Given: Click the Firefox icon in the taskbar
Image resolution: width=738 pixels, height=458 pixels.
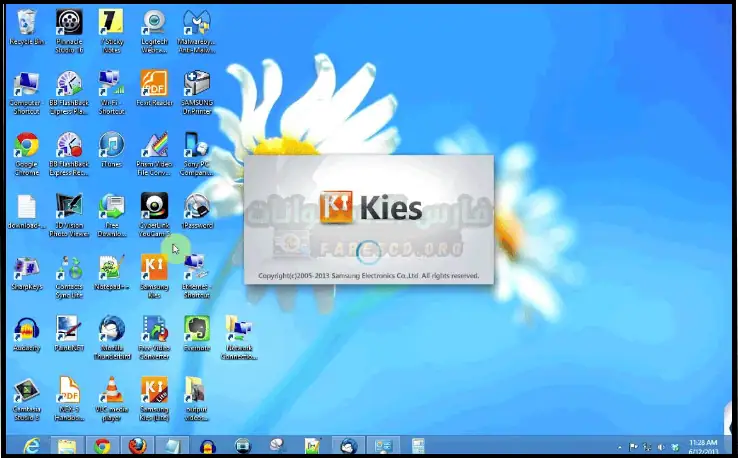Looking at the screenshot, I should 137,445.
